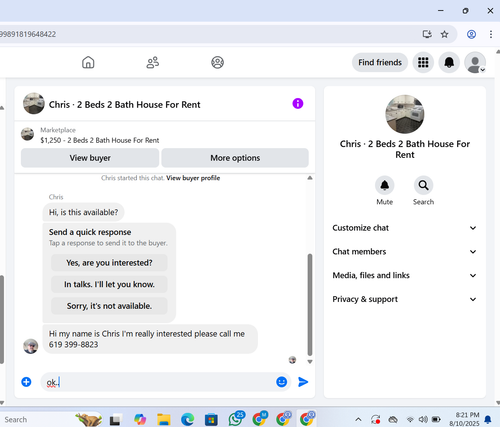Image resolution: width=500 pixels, height=427 pixels.
Task: Send quick response 'In talks. I'll let you know.'
Action: coord(109,284)
